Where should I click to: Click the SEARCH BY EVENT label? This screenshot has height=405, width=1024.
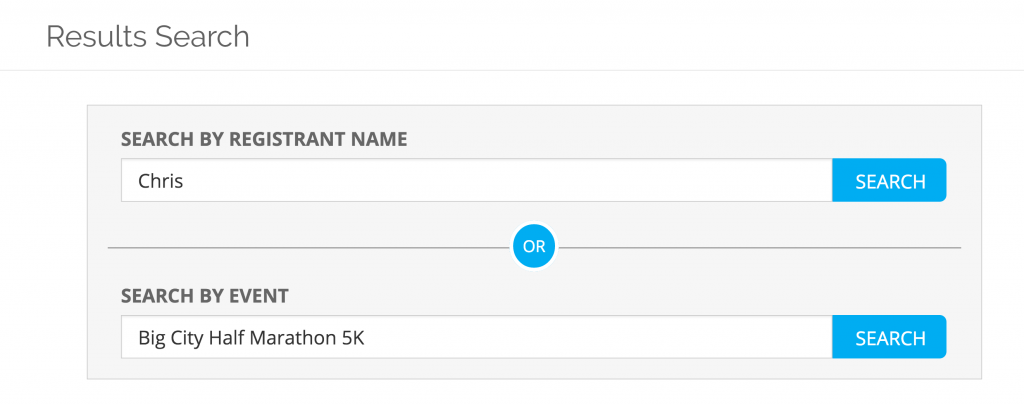[x=204, y=296]
